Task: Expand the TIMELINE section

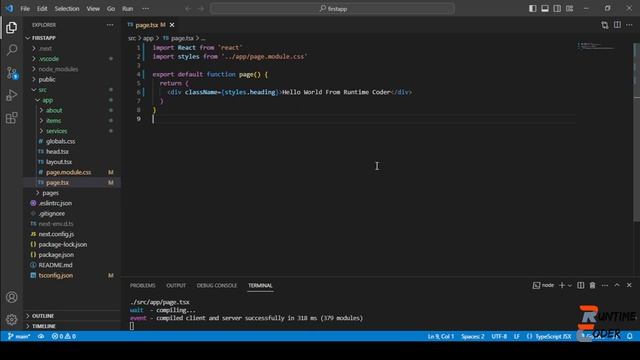Action: click(x=72, y=326)
